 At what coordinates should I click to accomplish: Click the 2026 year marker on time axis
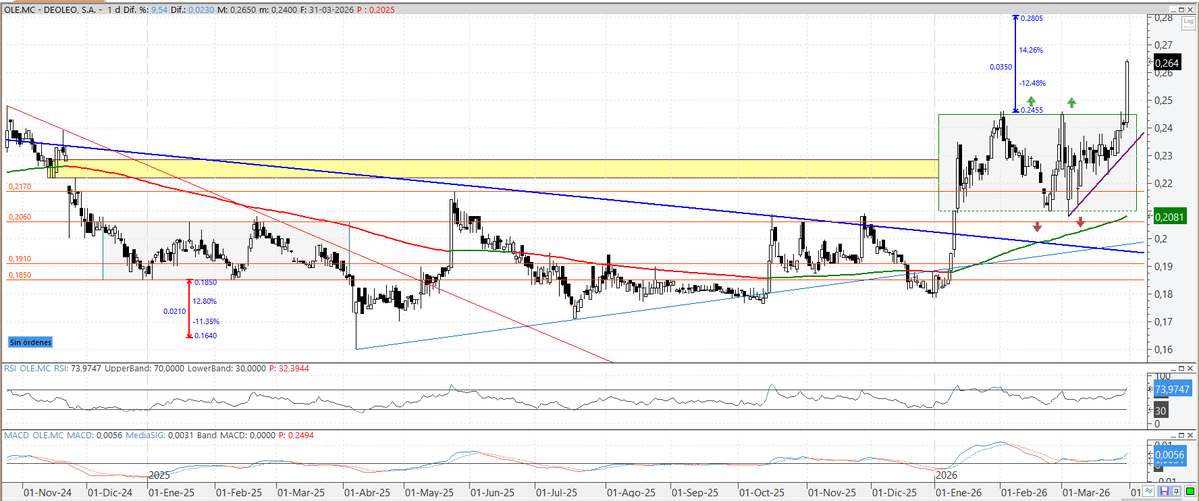pos(948,476)
